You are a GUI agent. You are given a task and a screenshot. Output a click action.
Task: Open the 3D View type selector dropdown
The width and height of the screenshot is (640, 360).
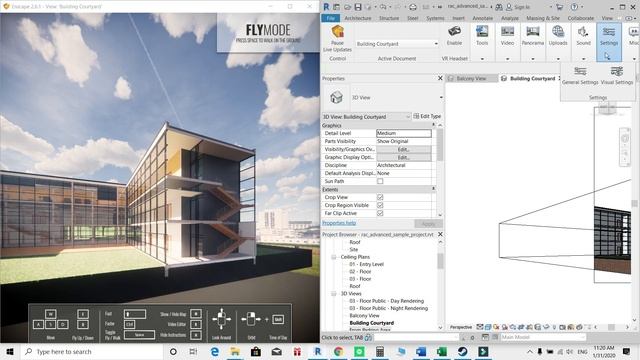coord(441,98)
